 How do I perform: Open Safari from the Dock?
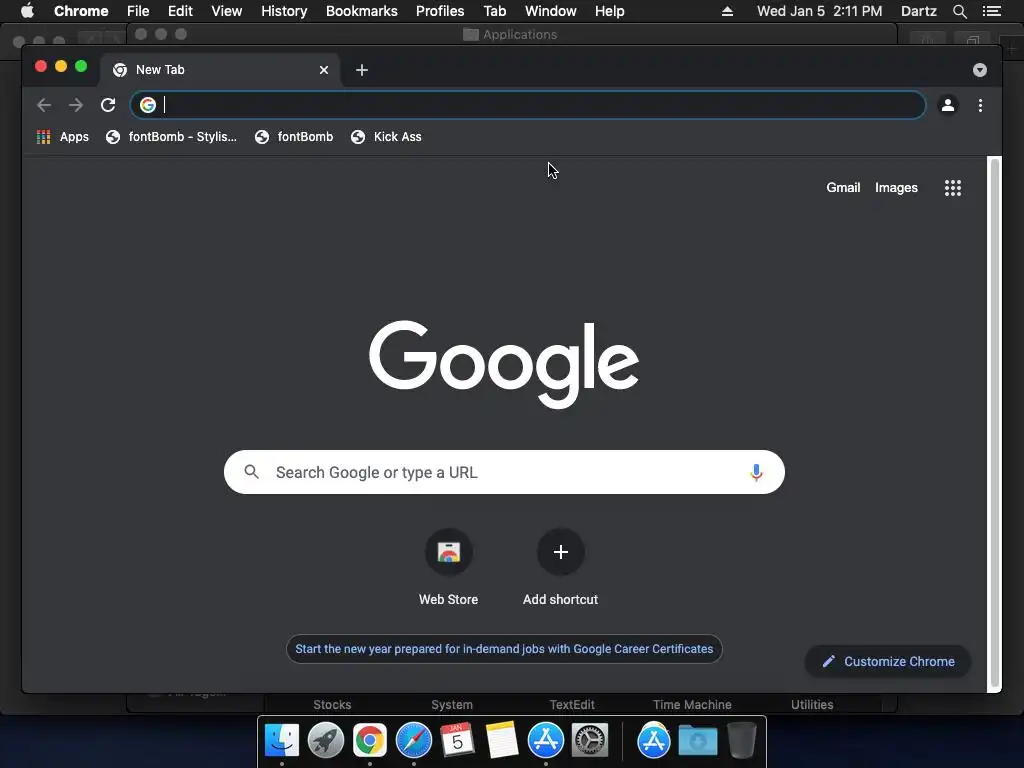point(413,740)
